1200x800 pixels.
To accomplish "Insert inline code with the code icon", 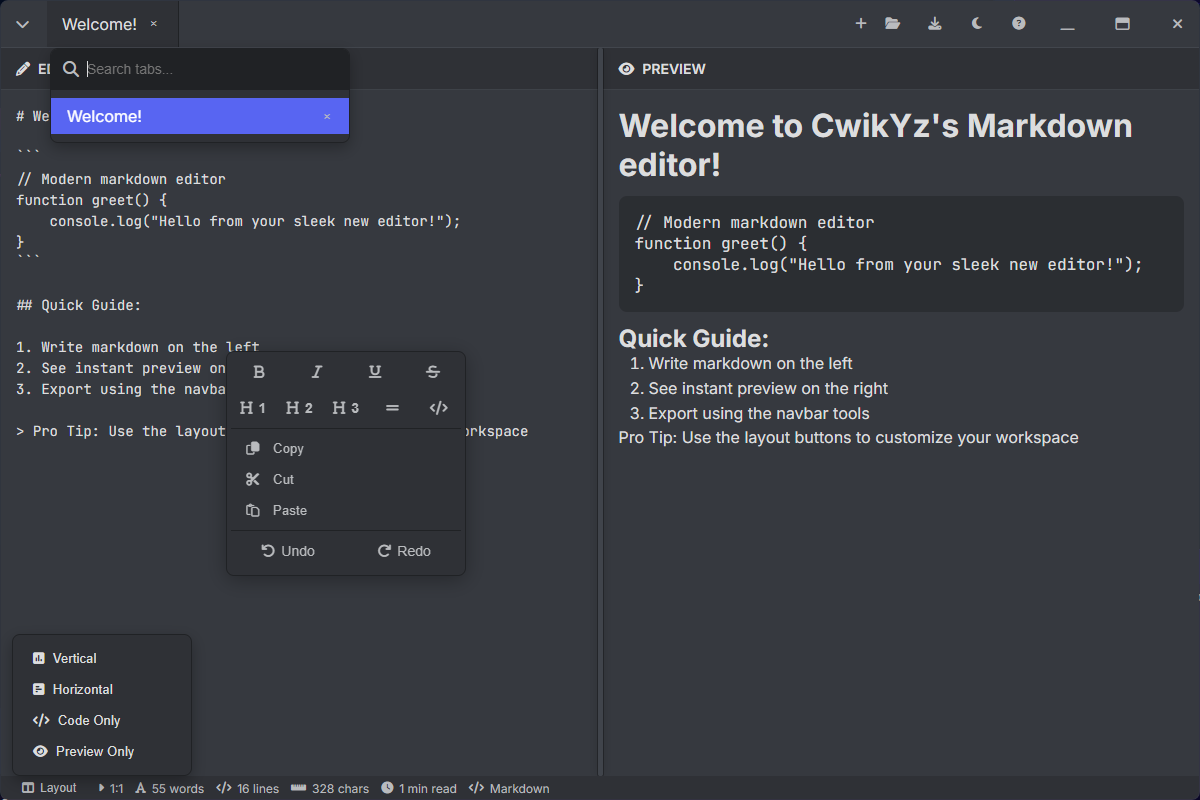I will pyautogui.click(x=438, y=408).
